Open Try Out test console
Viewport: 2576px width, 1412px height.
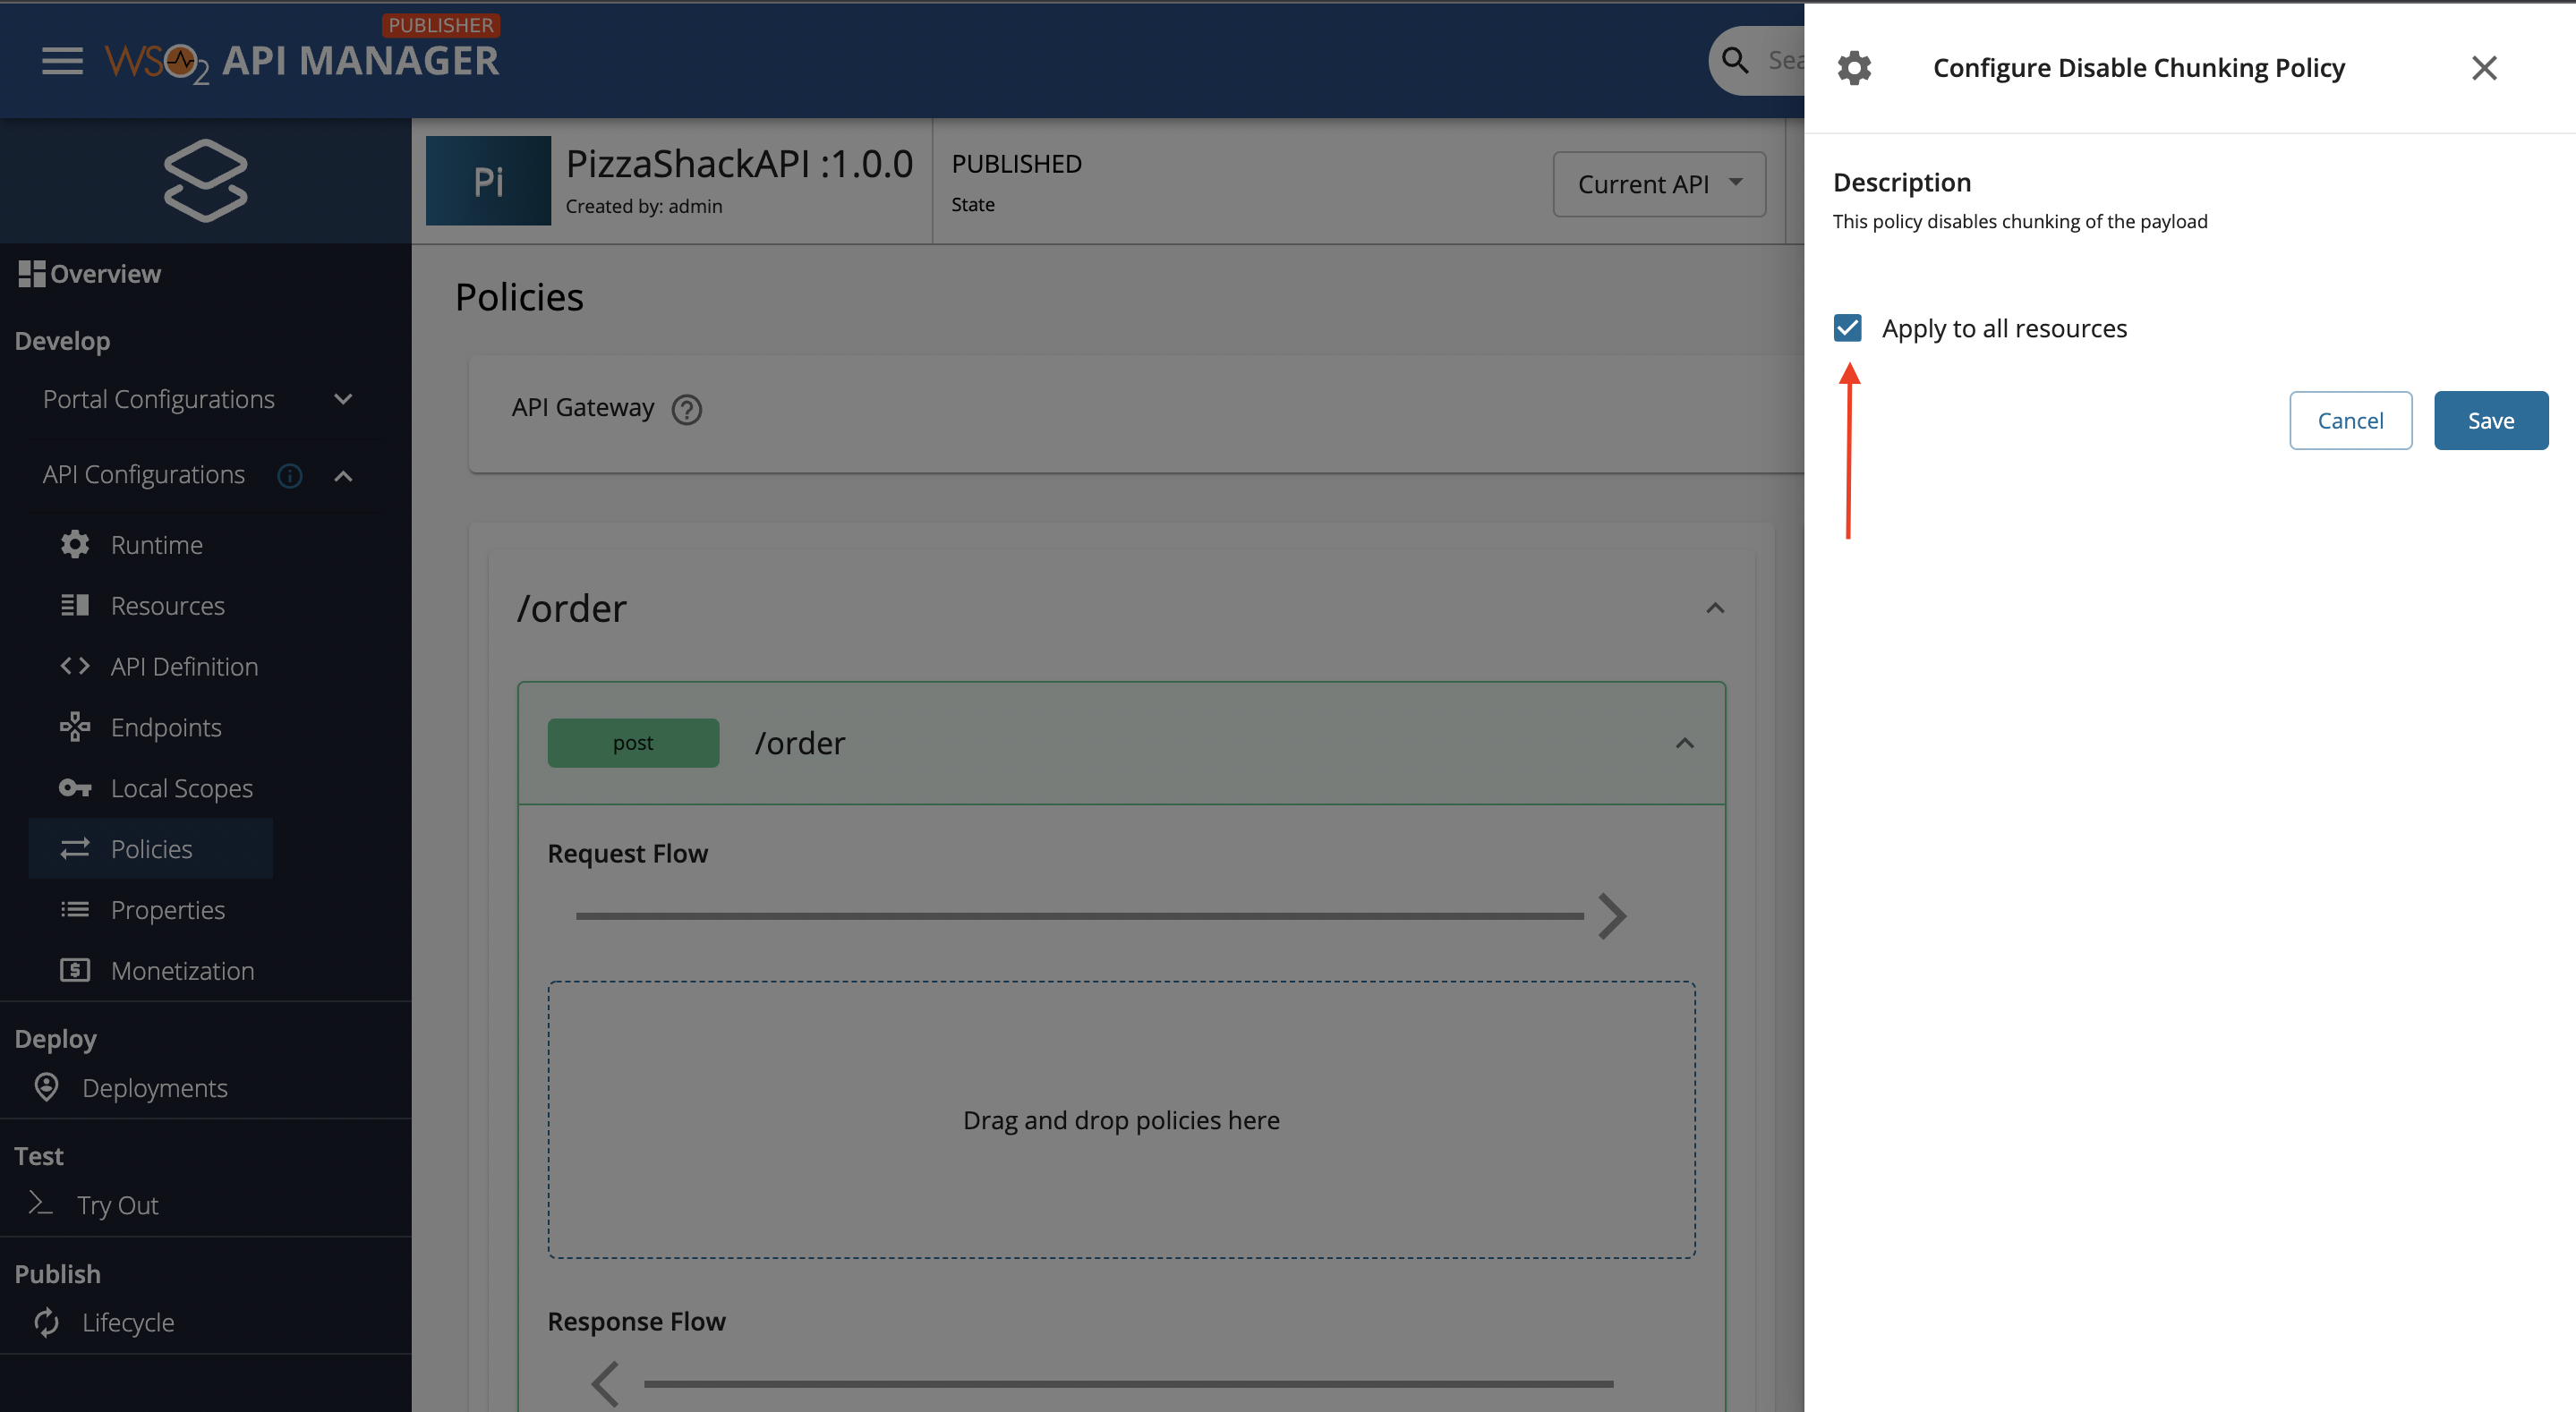[118, 1205]
